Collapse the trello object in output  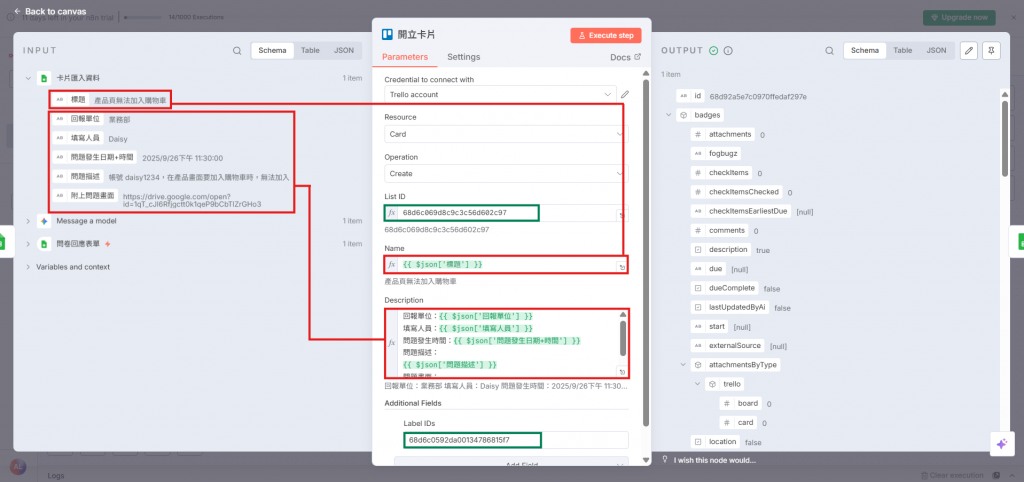697,384
